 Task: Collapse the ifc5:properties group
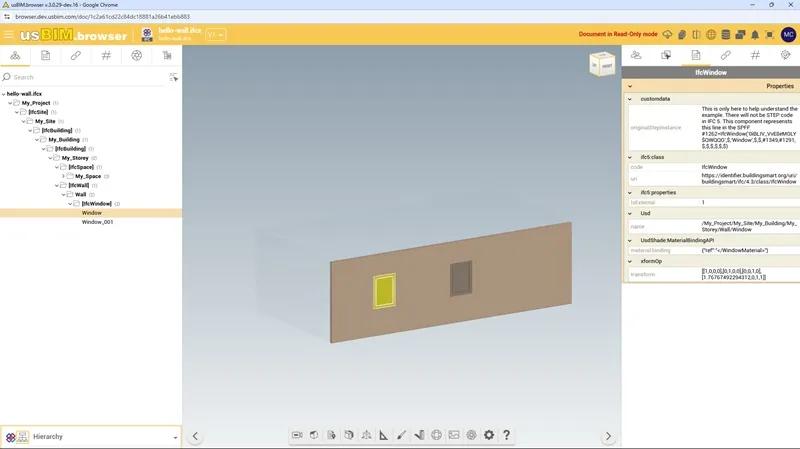pos(630,193)
